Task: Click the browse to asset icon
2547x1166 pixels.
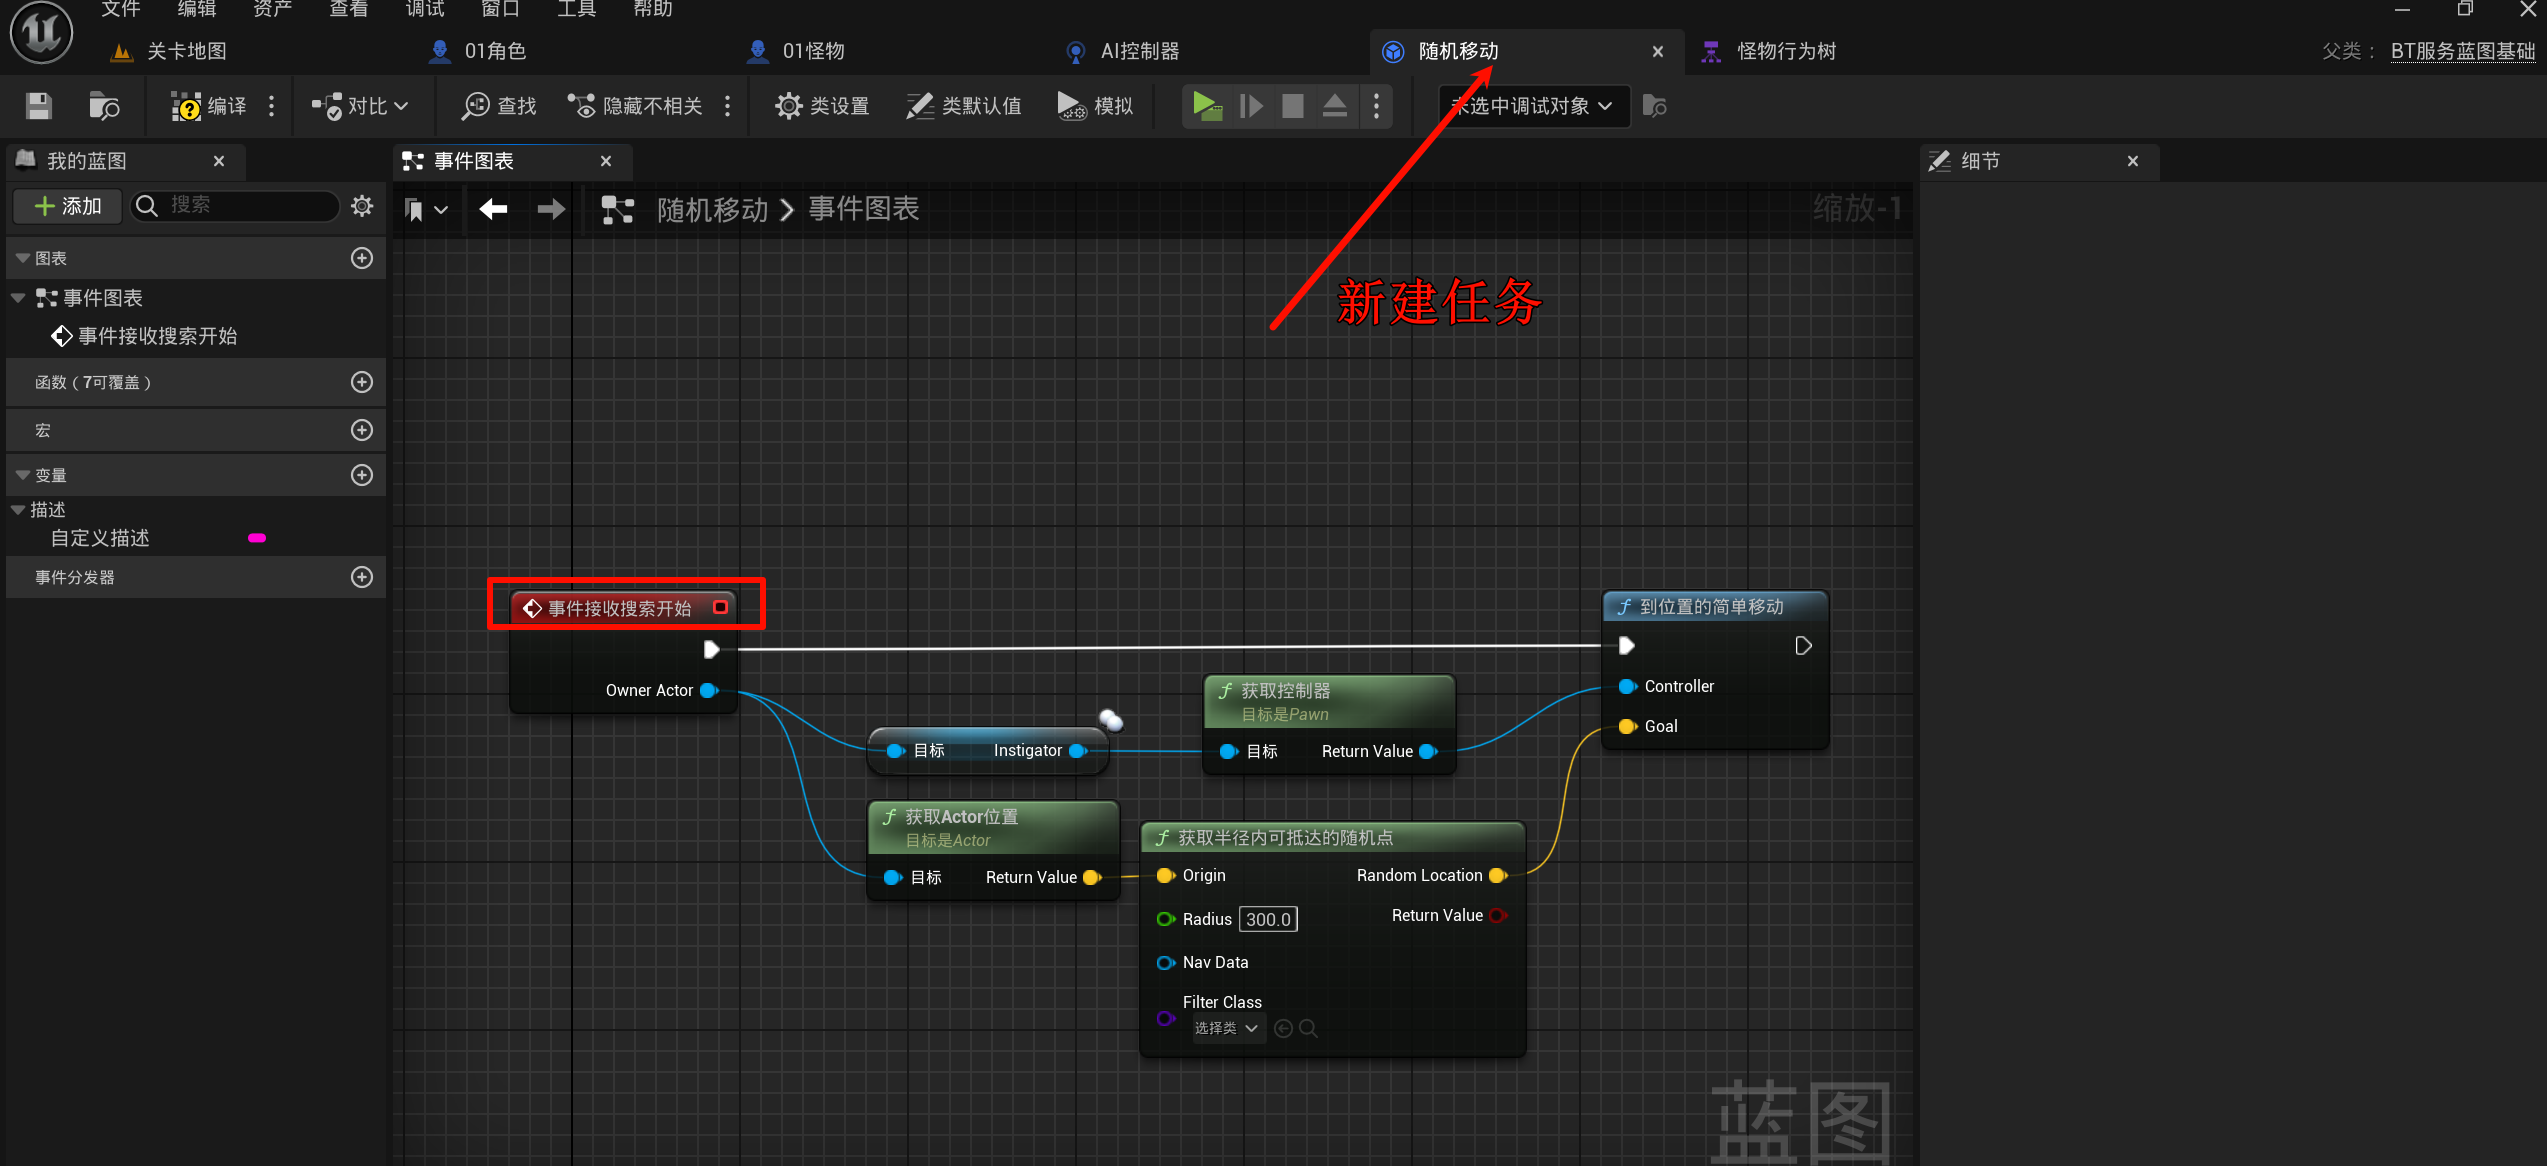Action: pyautogui.click(x=103, y=106)
